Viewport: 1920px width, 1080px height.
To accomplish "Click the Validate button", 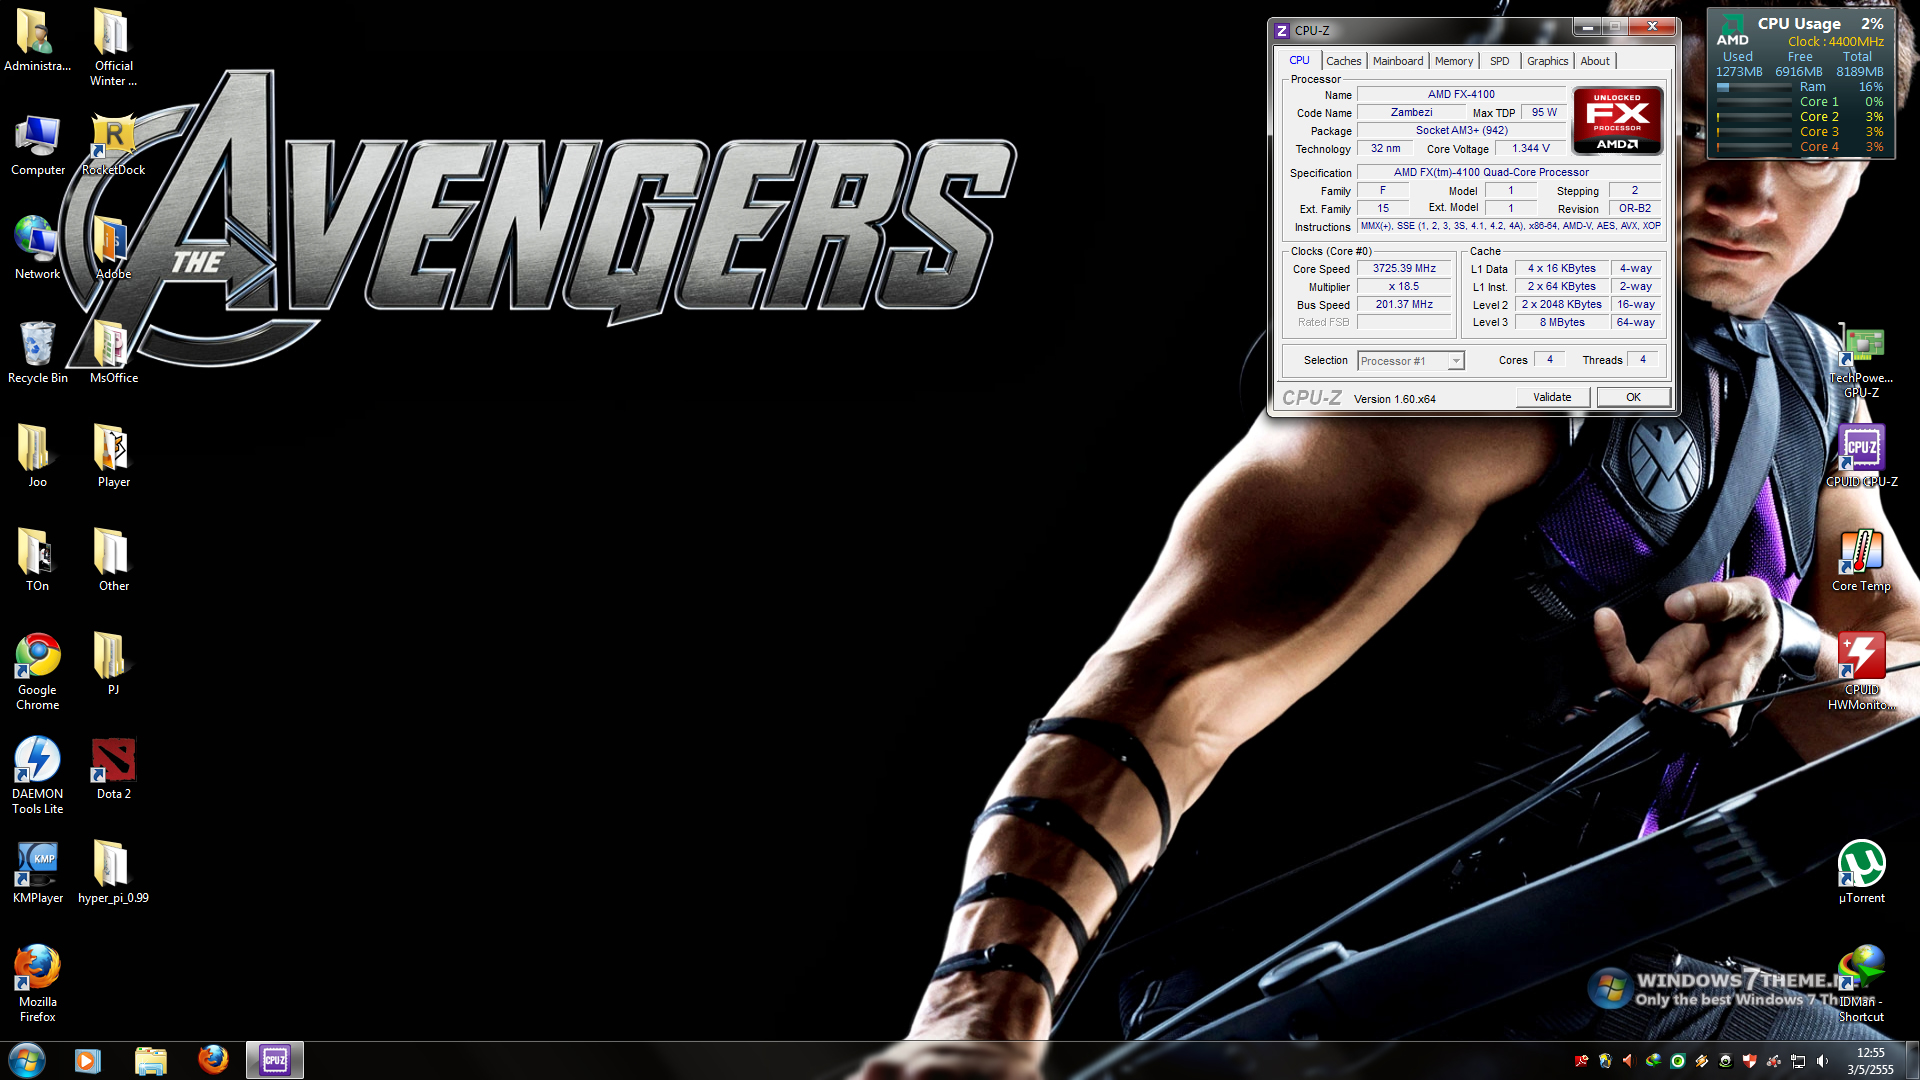I will pyautogui.click(x=1551, y=397).
